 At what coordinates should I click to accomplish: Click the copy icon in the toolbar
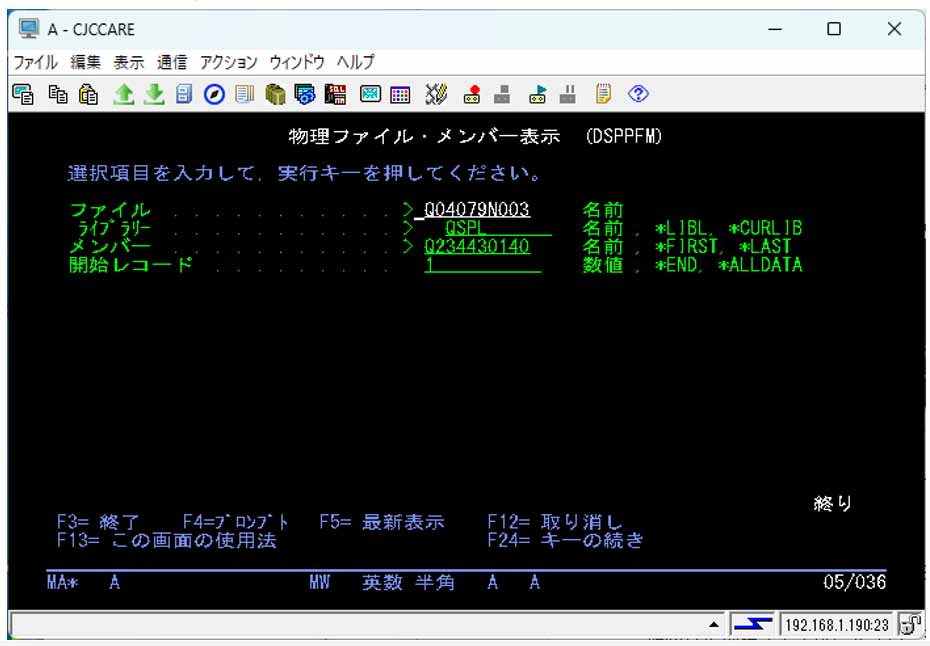tap(58, 94)
